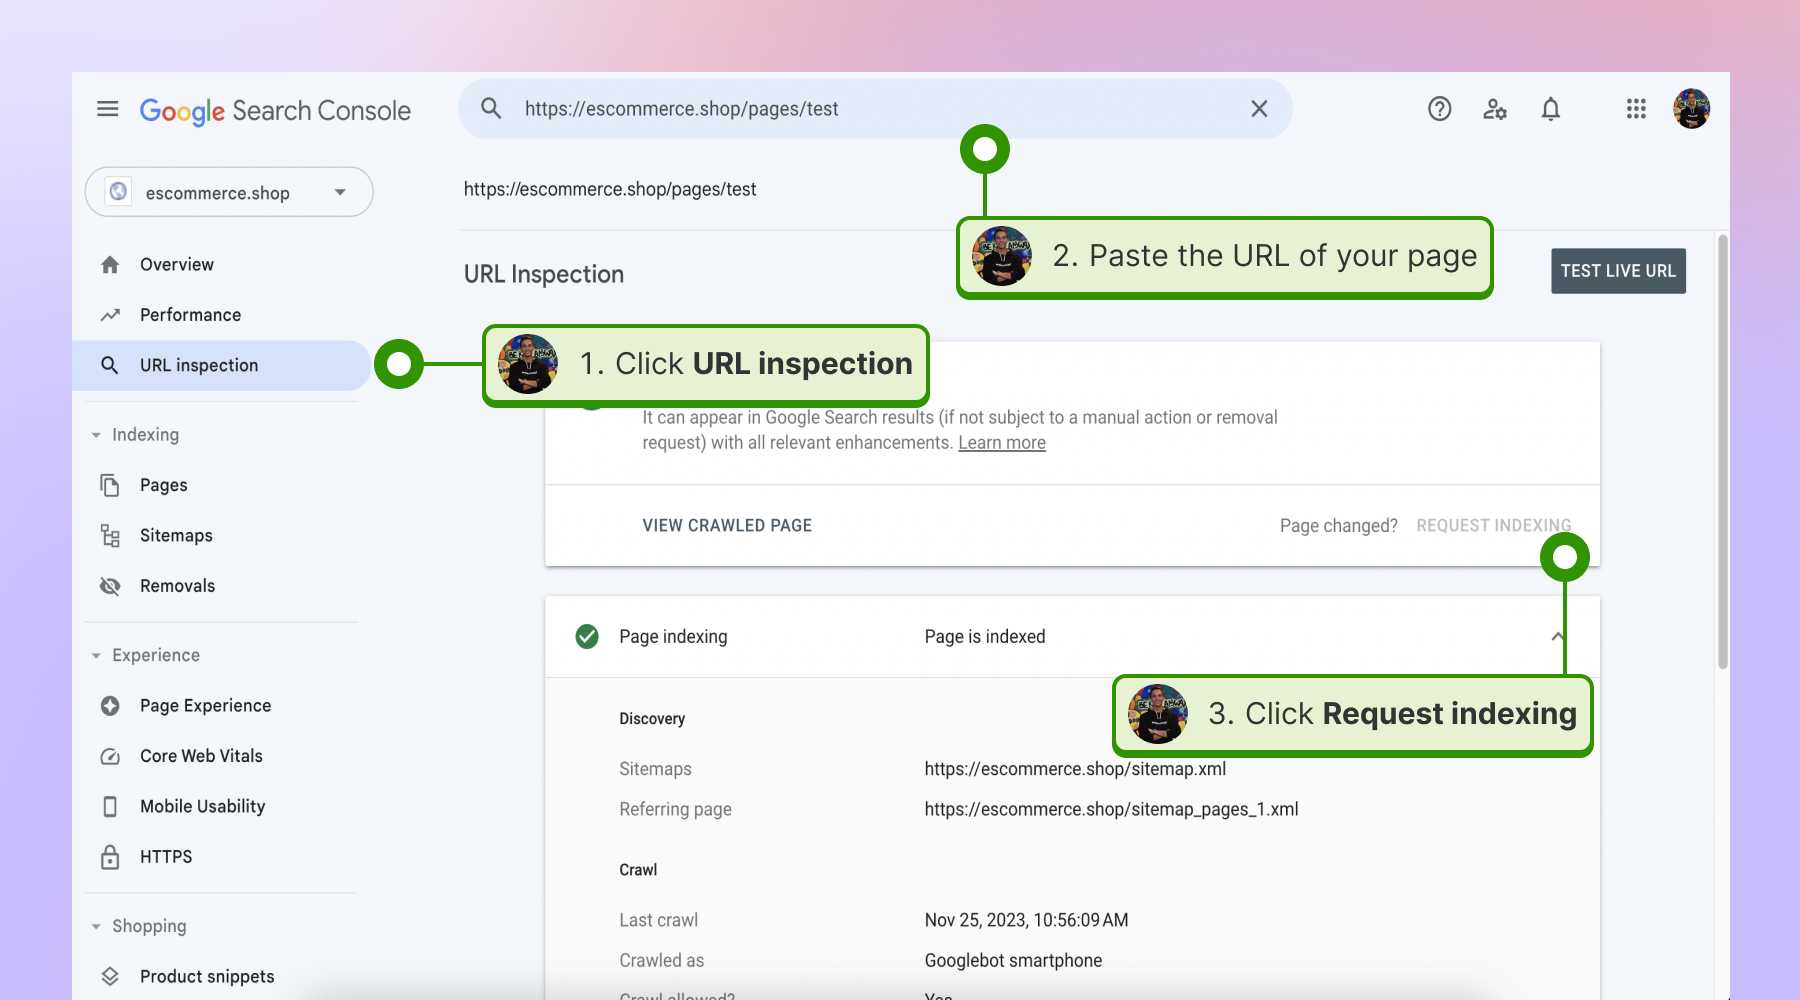Click the search magnifier icon in URL bar

coord(491,108)
